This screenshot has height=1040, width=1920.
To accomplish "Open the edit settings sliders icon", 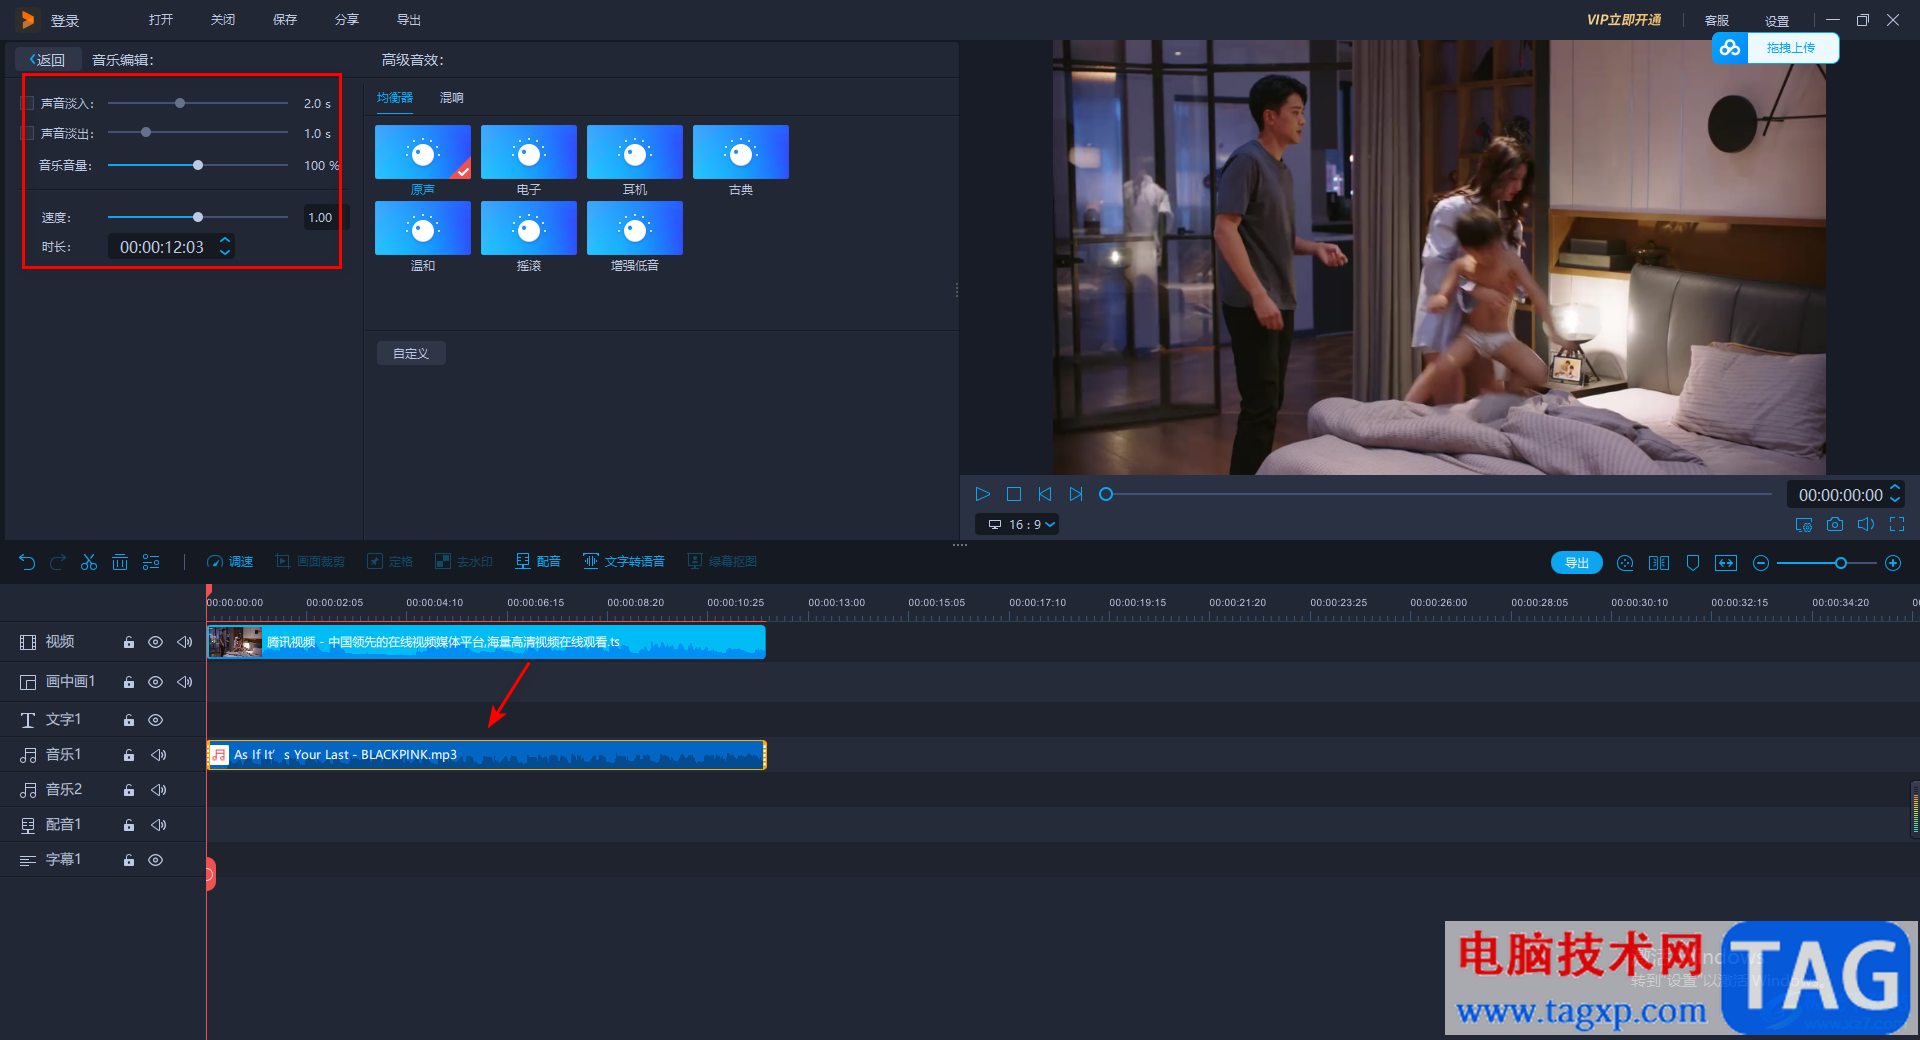I will (x=151, y=562).
